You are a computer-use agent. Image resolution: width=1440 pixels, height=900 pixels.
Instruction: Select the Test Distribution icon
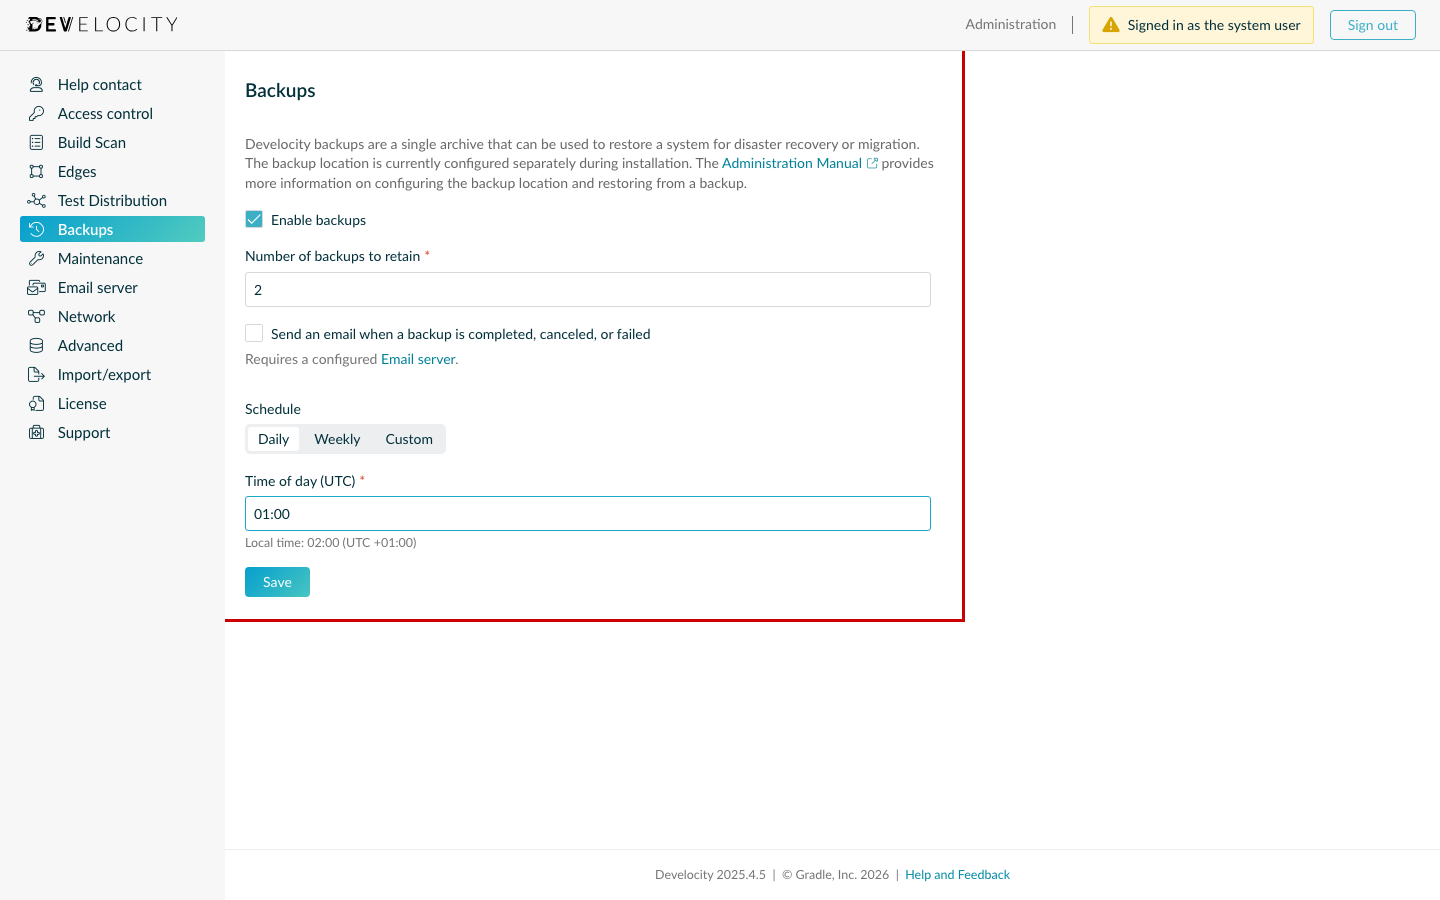[x=36, y=200]
